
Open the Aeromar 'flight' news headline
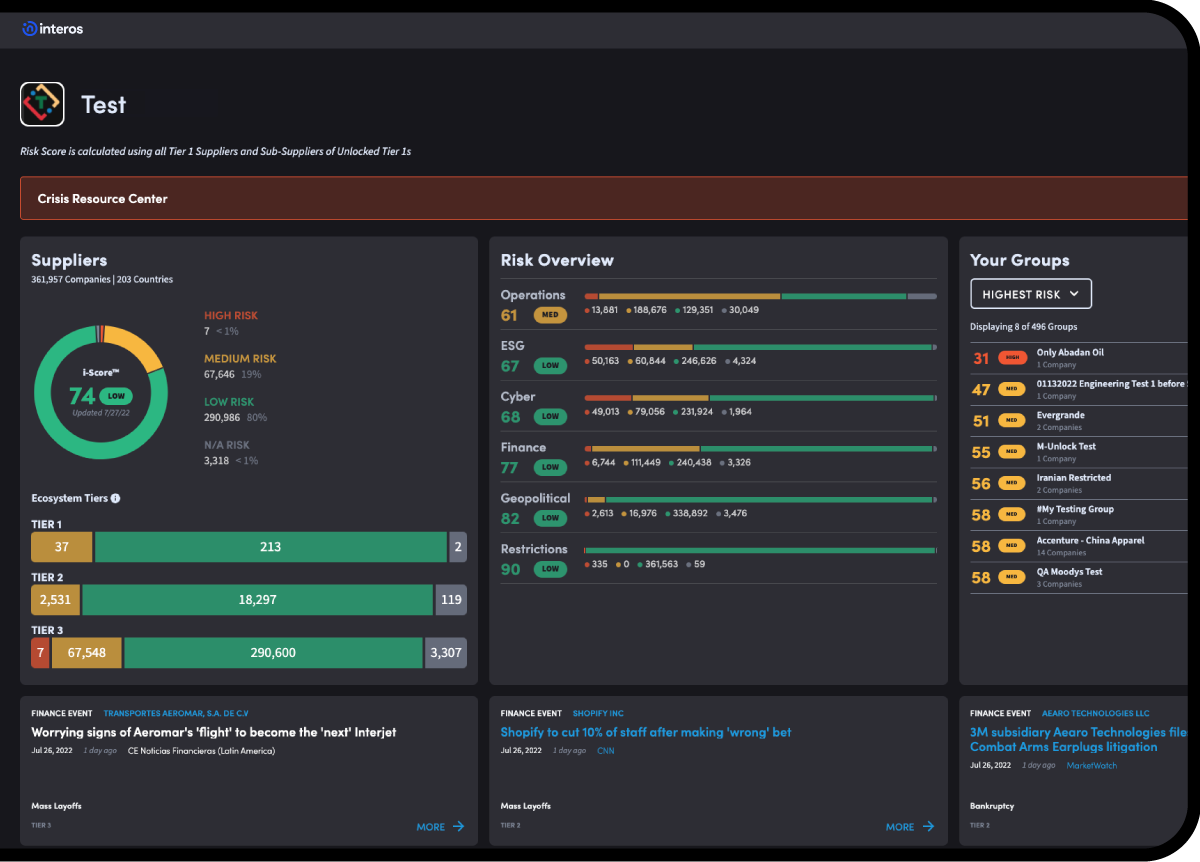(214, 733)
